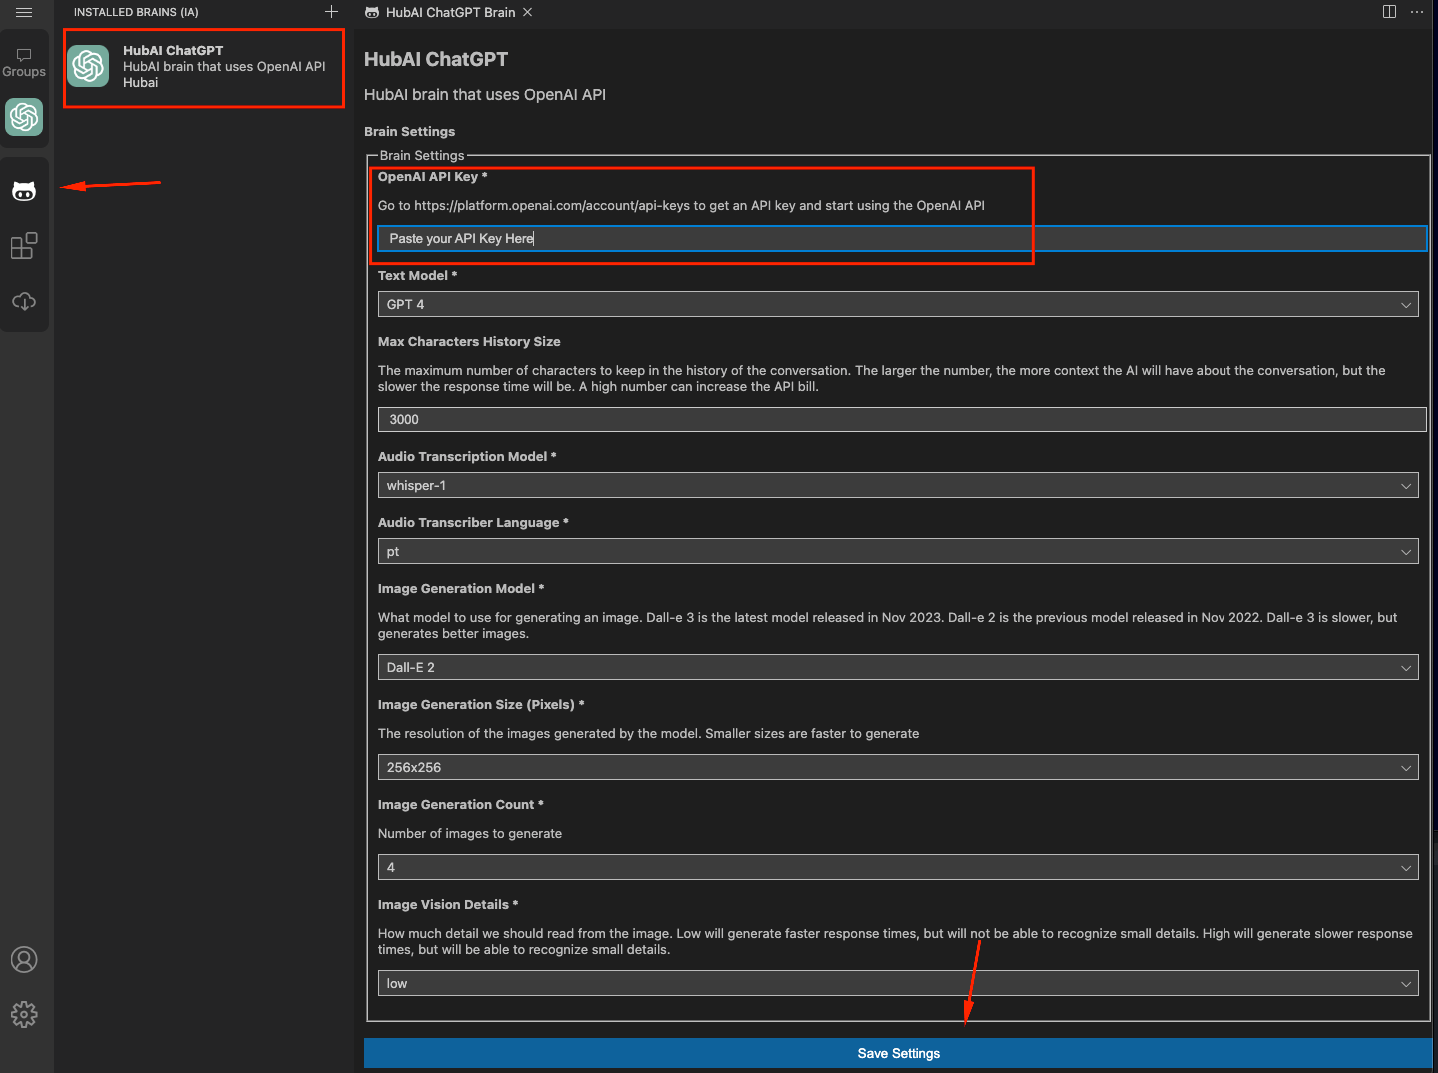Screen dimensions: 1438x1073
Task: Click the Max Characters History Size label
Action: [469, 341]
